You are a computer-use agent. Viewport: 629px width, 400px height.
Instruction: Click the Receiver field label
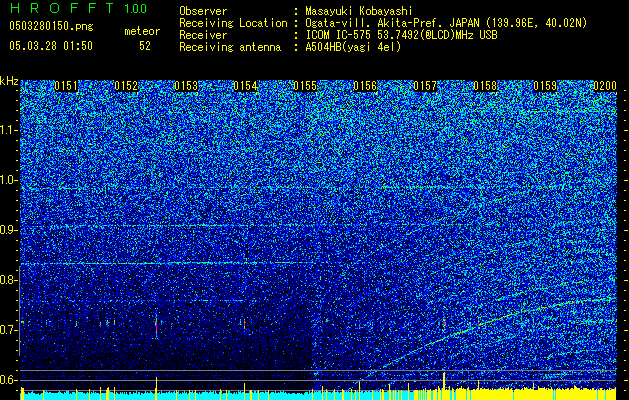tap(203, 35)
